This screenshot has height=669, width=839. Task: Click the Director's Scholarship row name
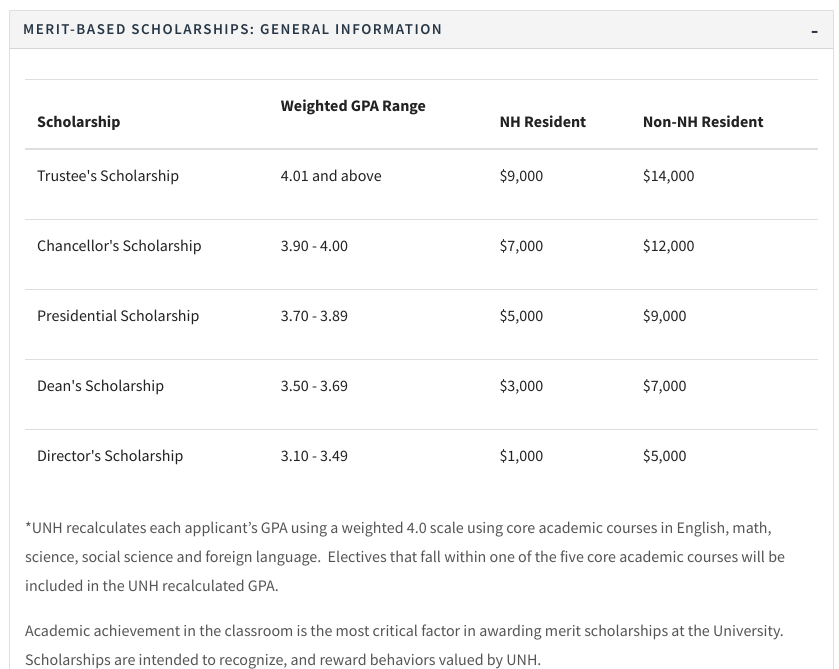[110, 456]
